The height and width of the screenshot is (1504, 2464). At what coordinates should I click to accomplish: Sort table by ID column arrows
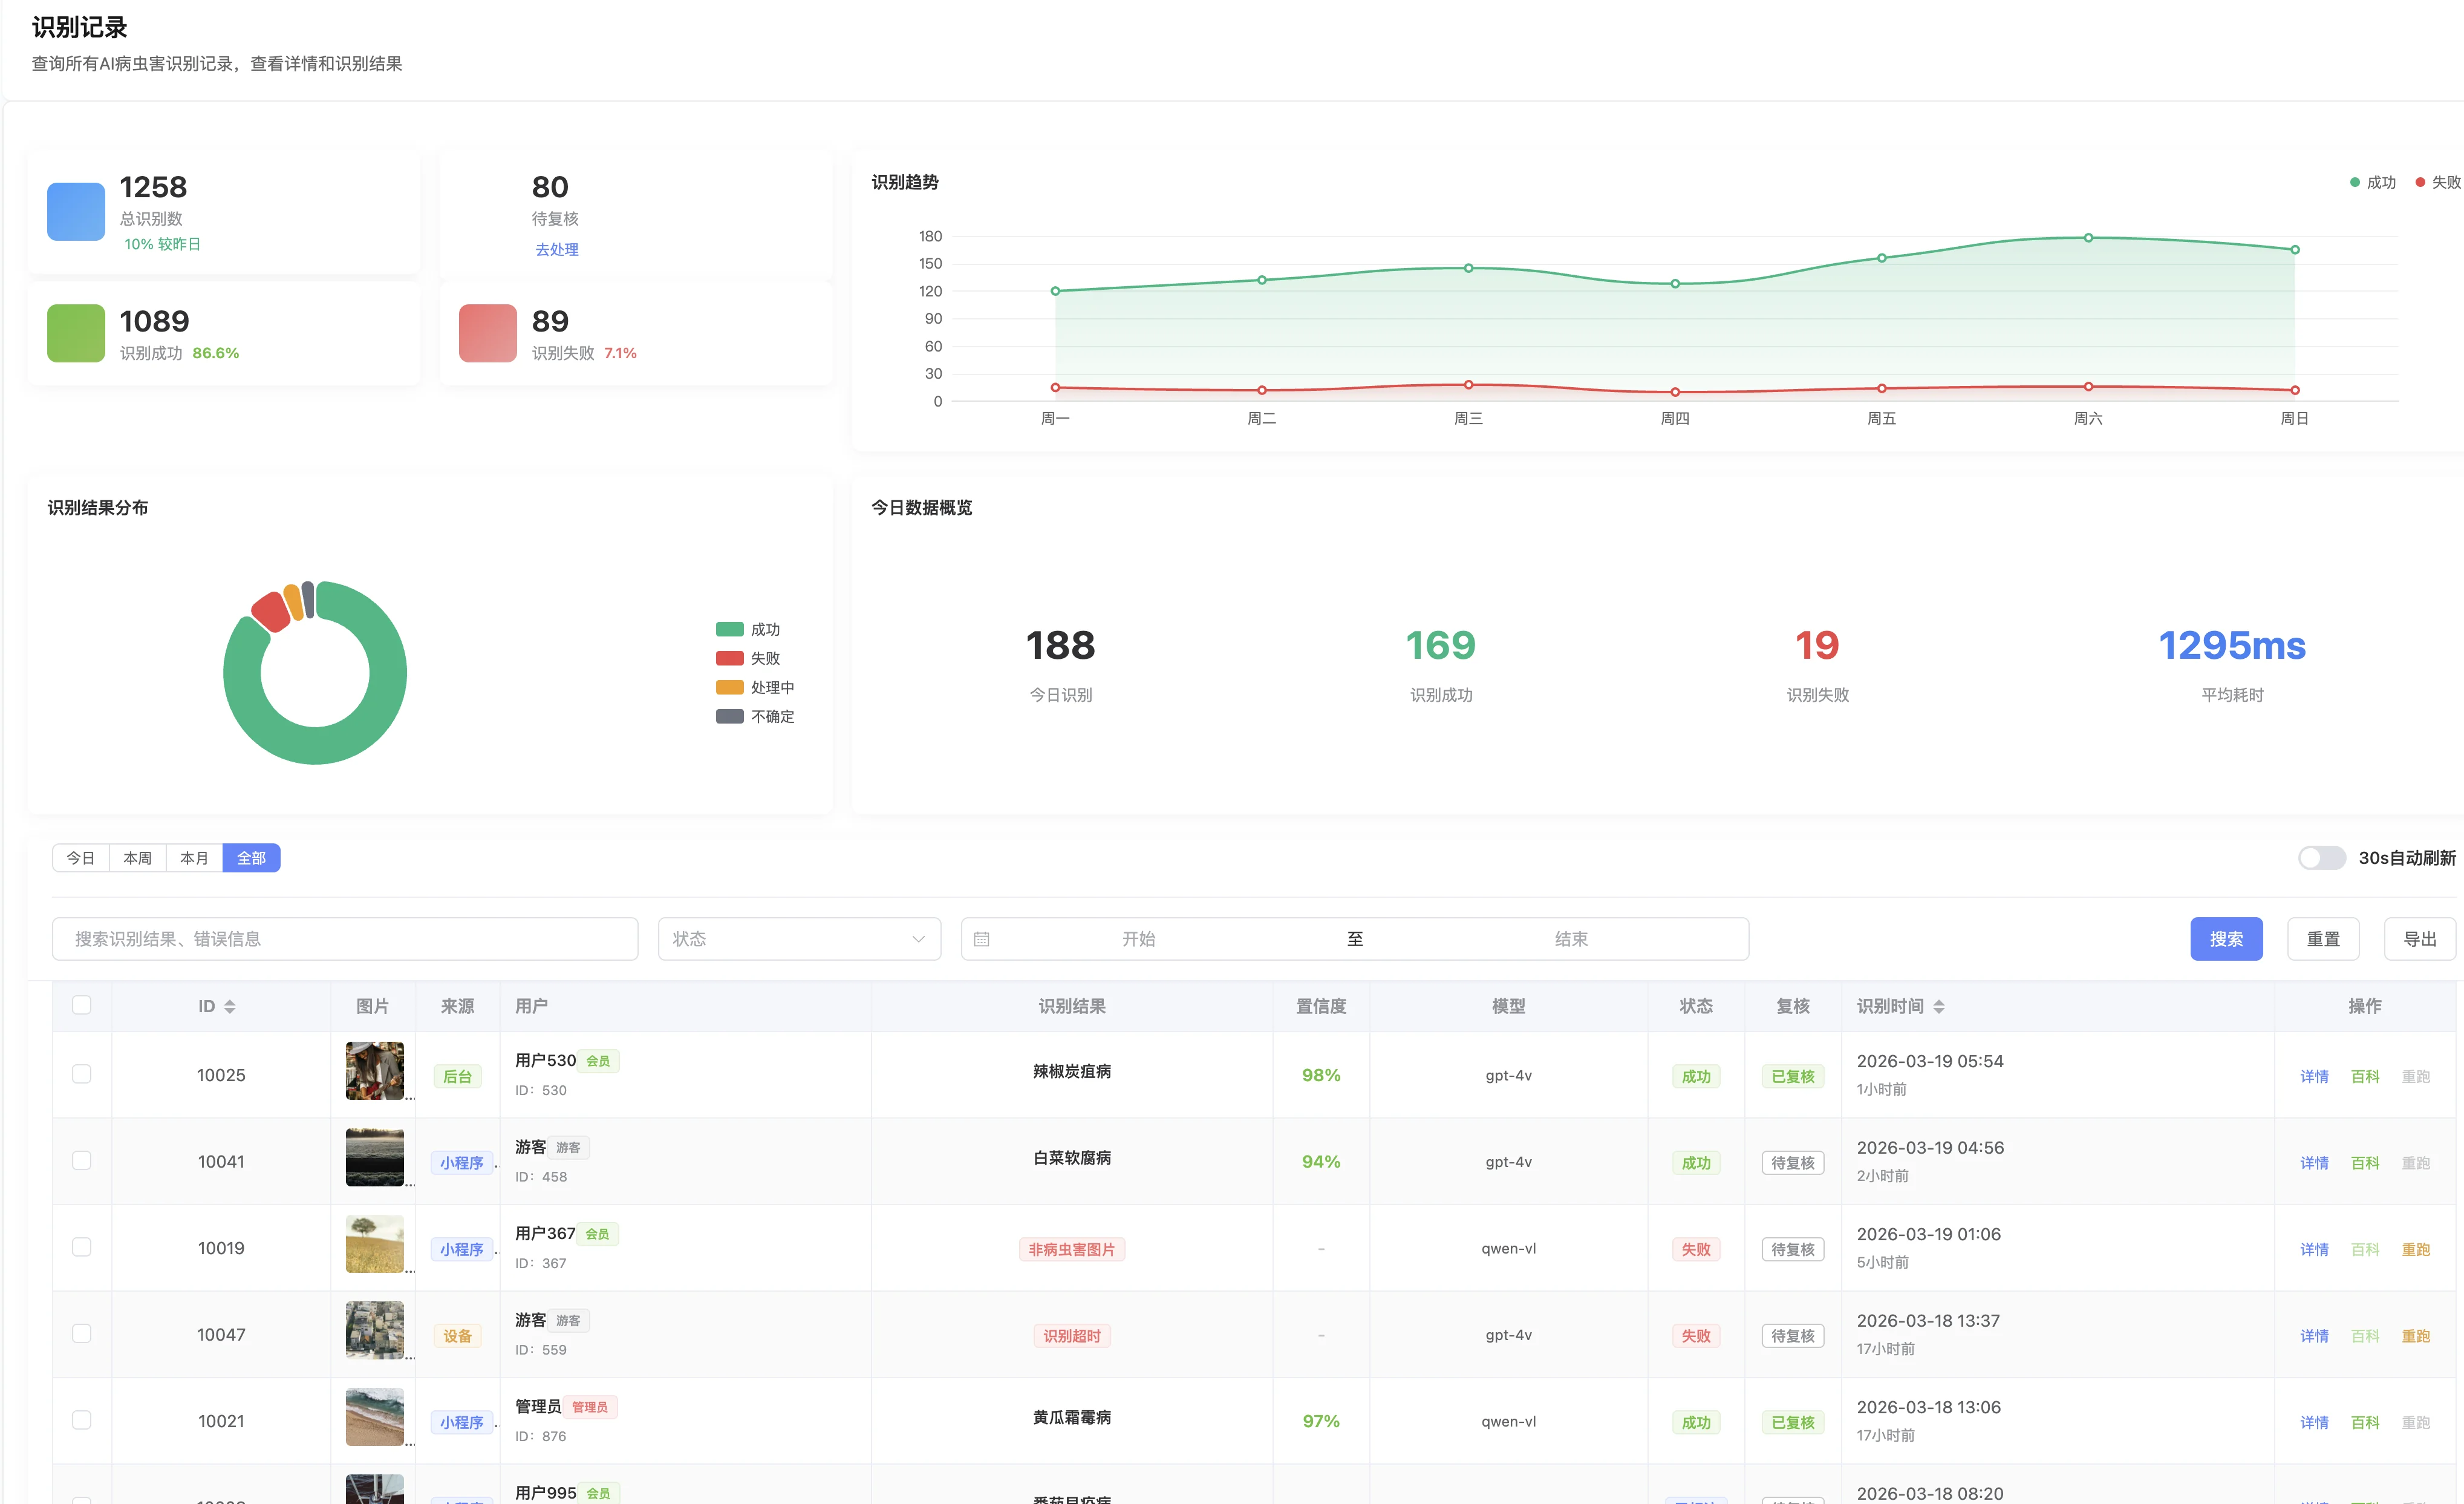230,1007
